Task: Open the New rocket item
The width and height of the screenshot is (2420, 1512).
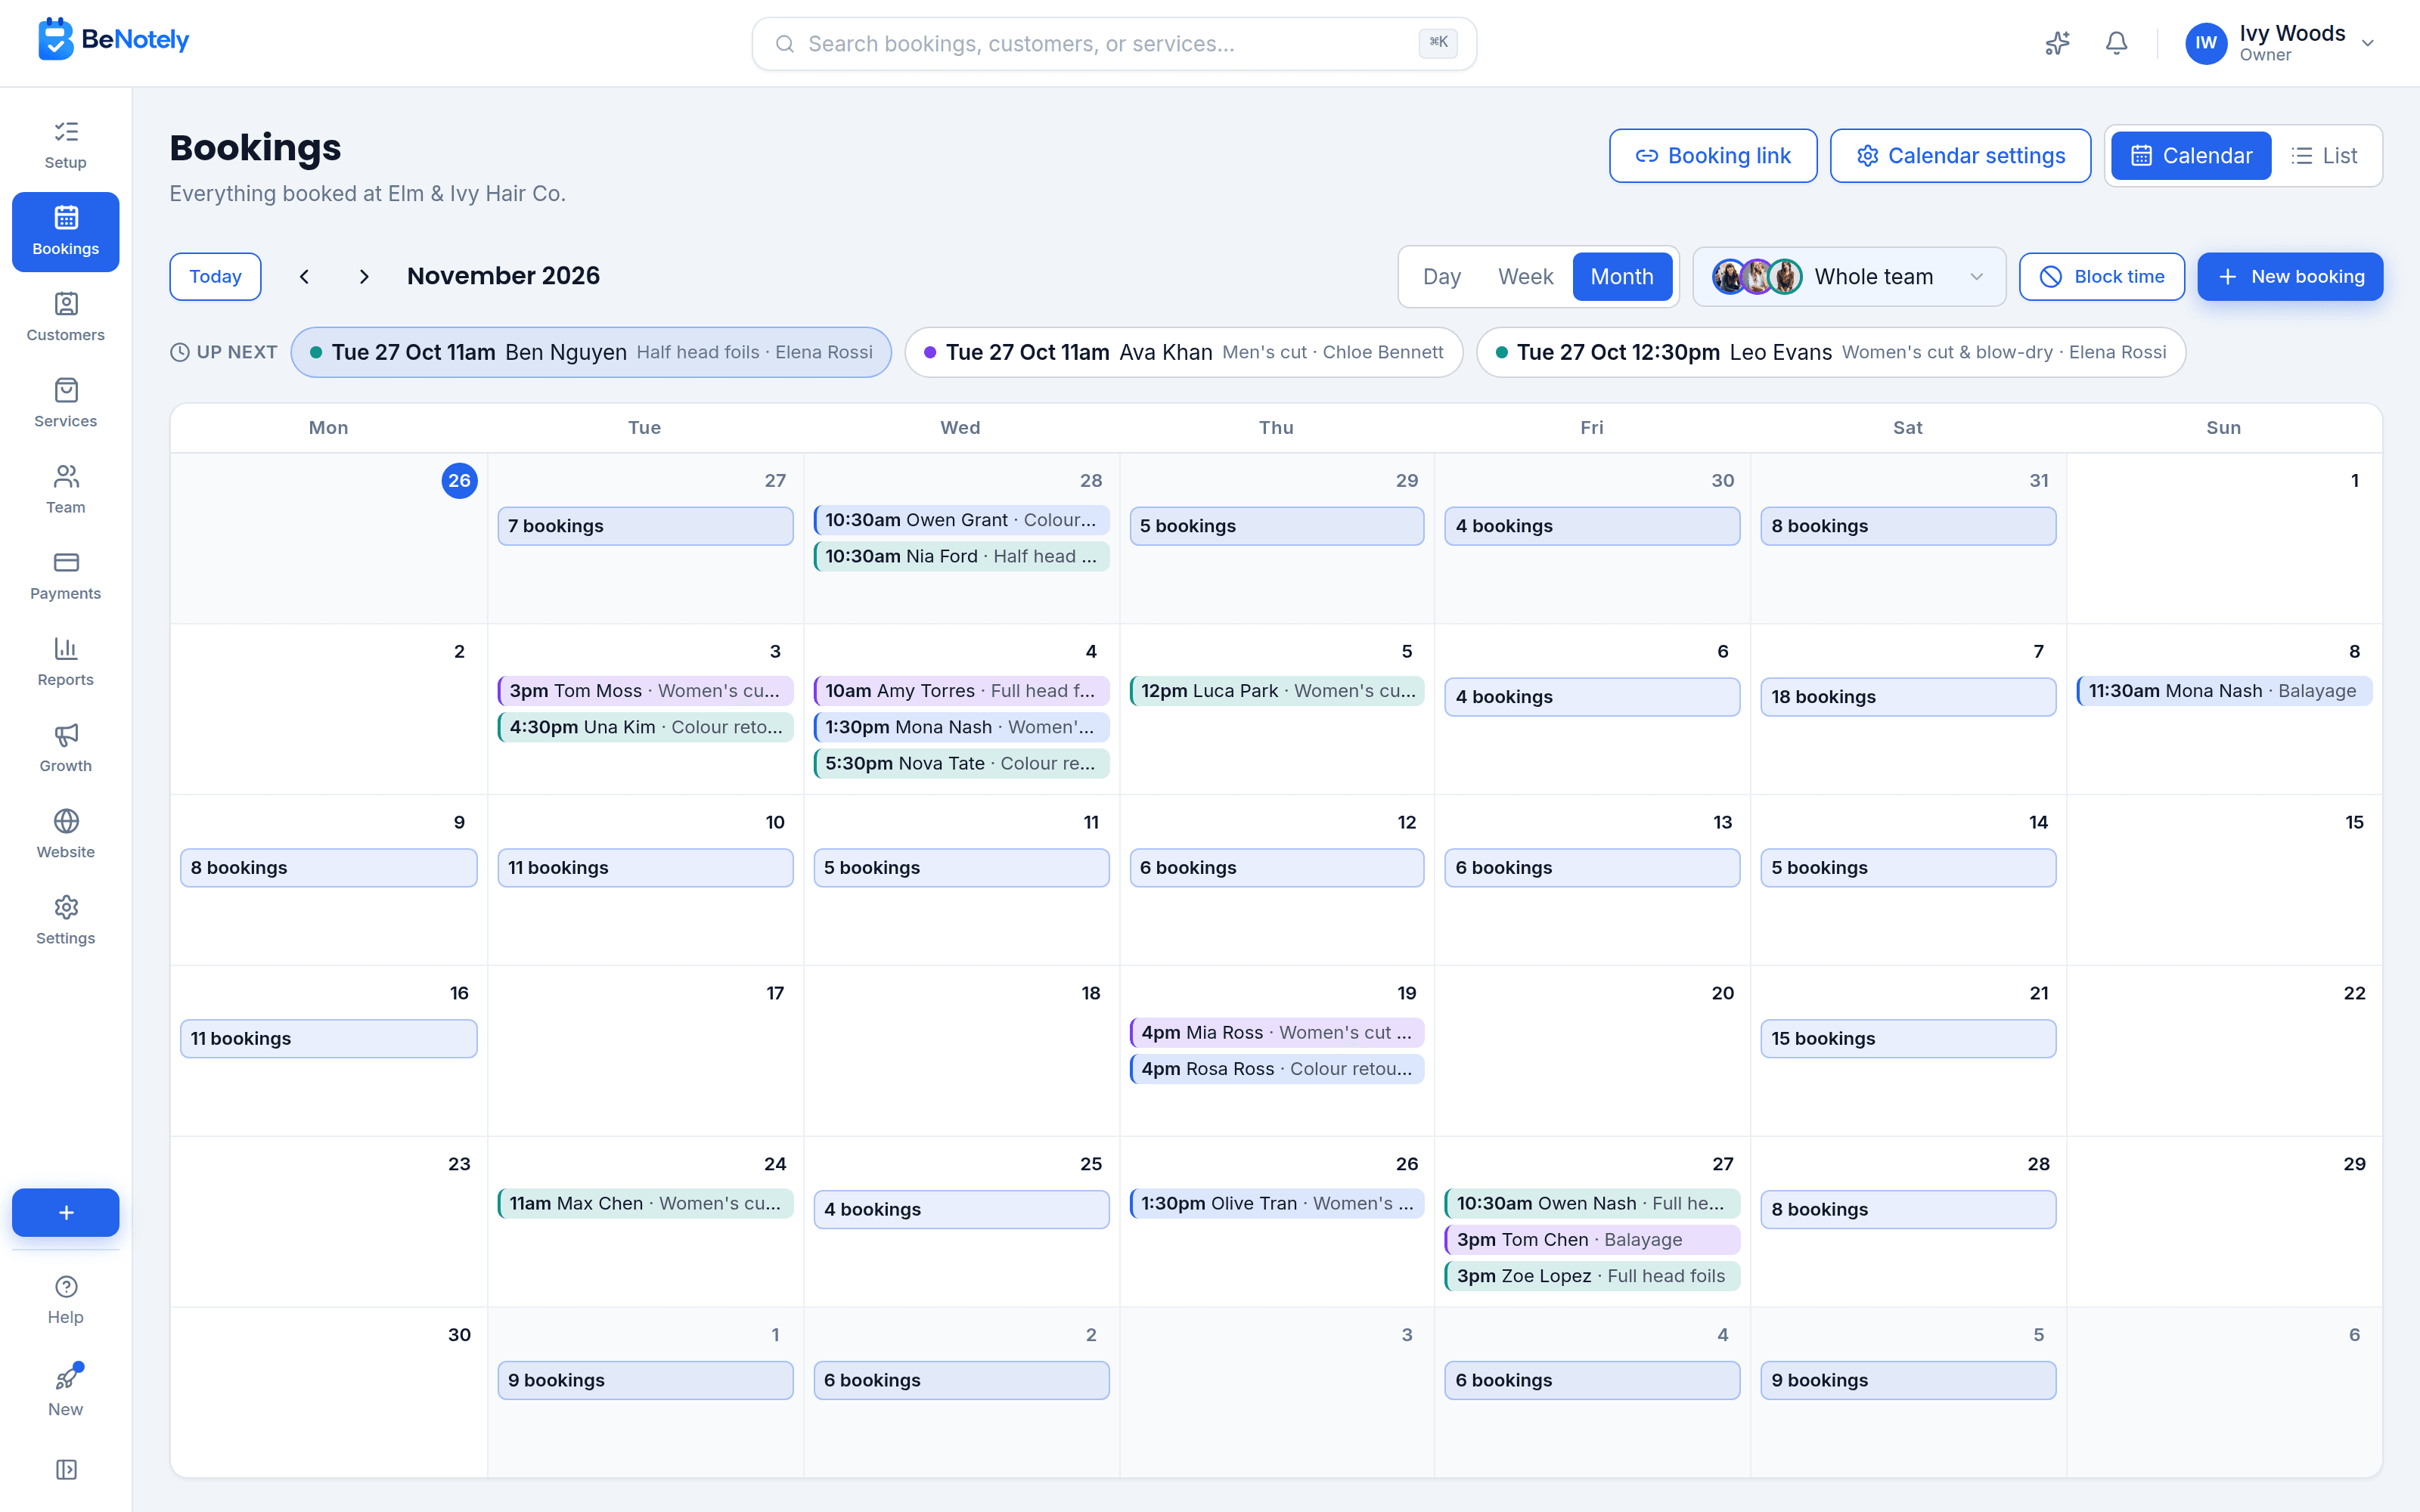Action: [x=66, y=1390]
